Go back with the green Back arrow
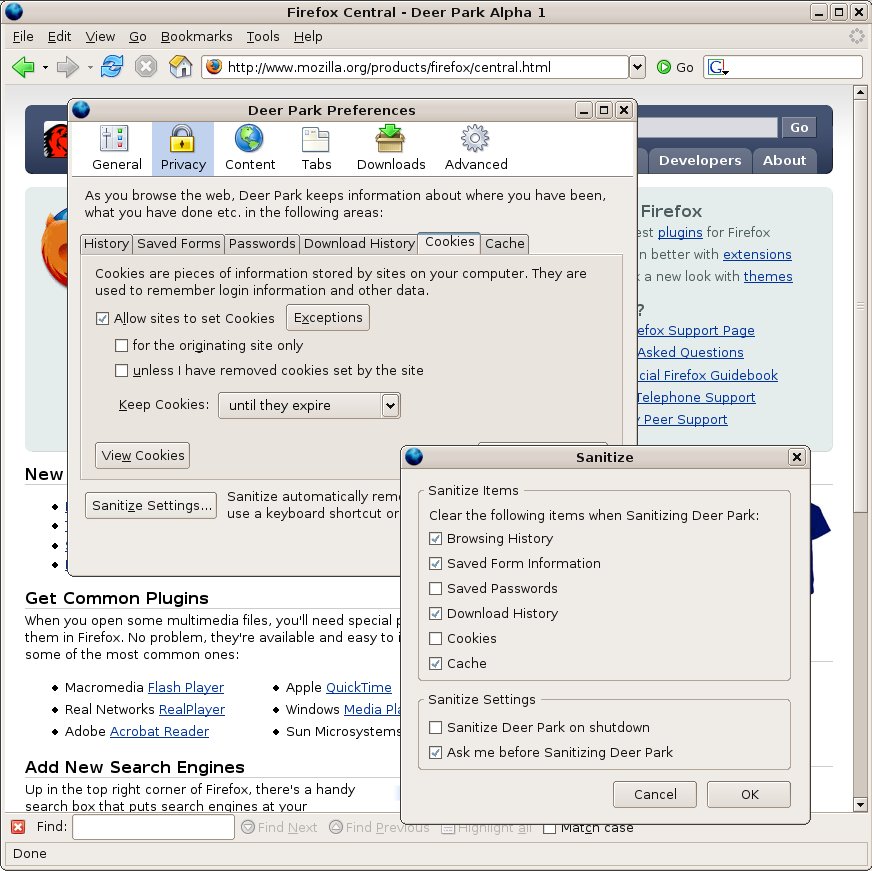 23,67
